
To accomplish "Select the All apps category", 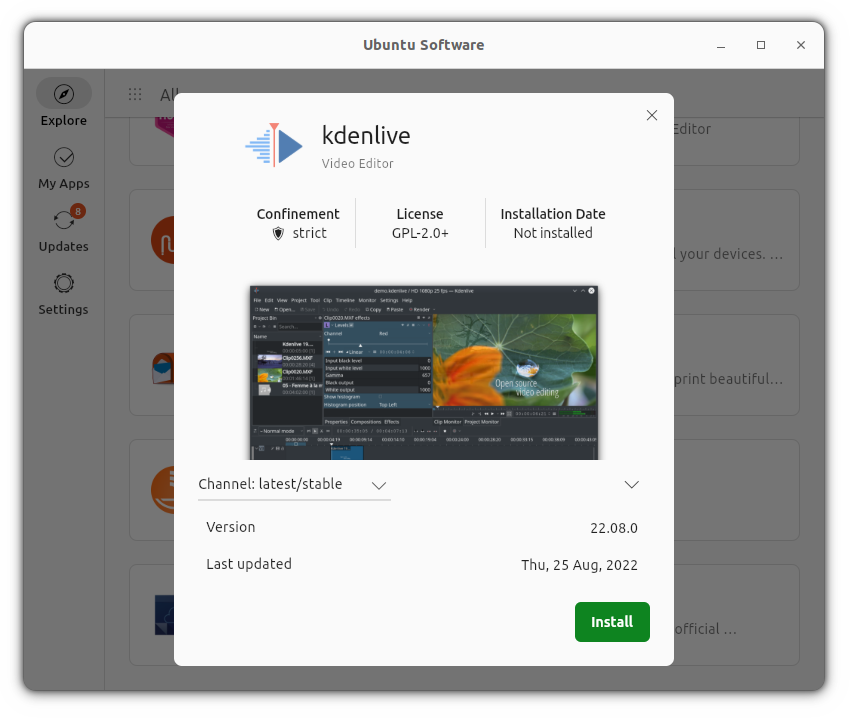I will [x=168, y=94].
